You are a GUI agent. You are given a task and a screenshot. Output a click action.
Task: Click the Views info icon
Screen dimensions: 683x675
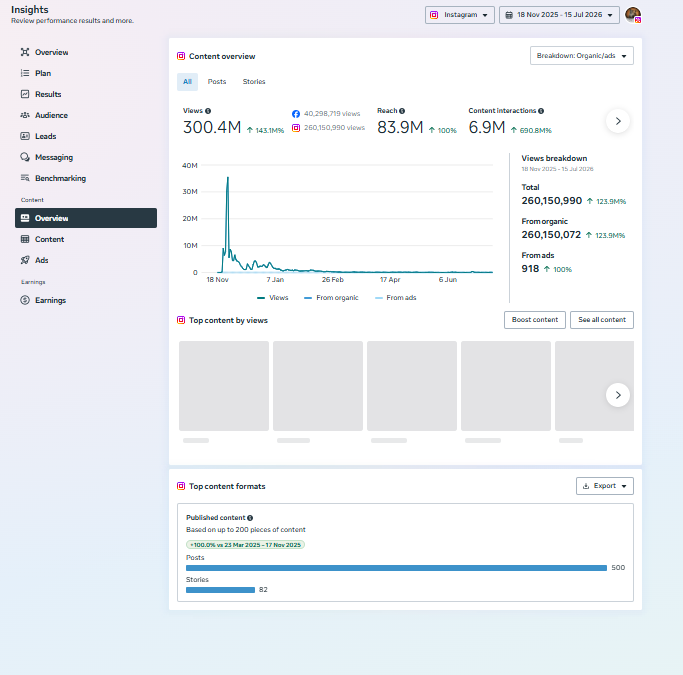[208, 111]
